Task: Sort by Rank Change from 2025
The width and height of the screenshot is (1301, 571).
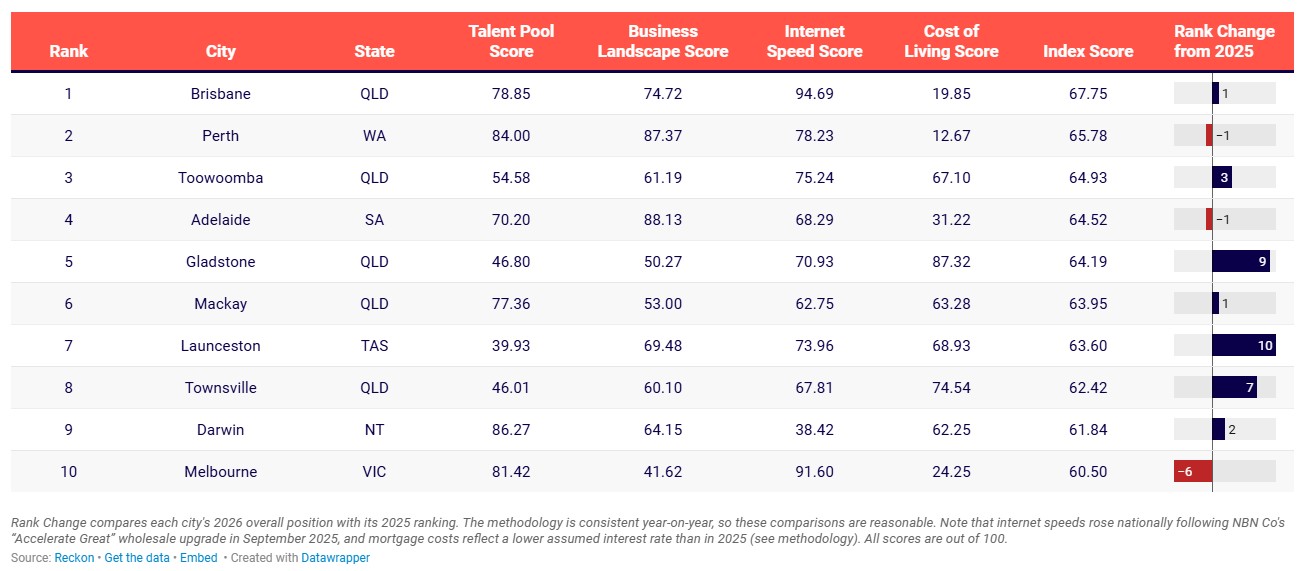Action: [x=1224, y=41]
